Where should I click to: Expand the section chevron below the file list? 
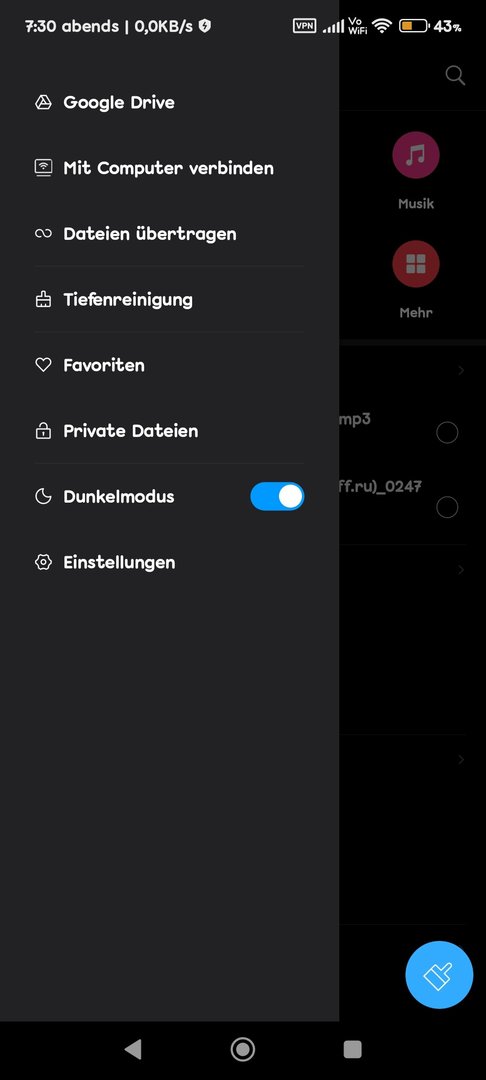click(x=461, y=570)
